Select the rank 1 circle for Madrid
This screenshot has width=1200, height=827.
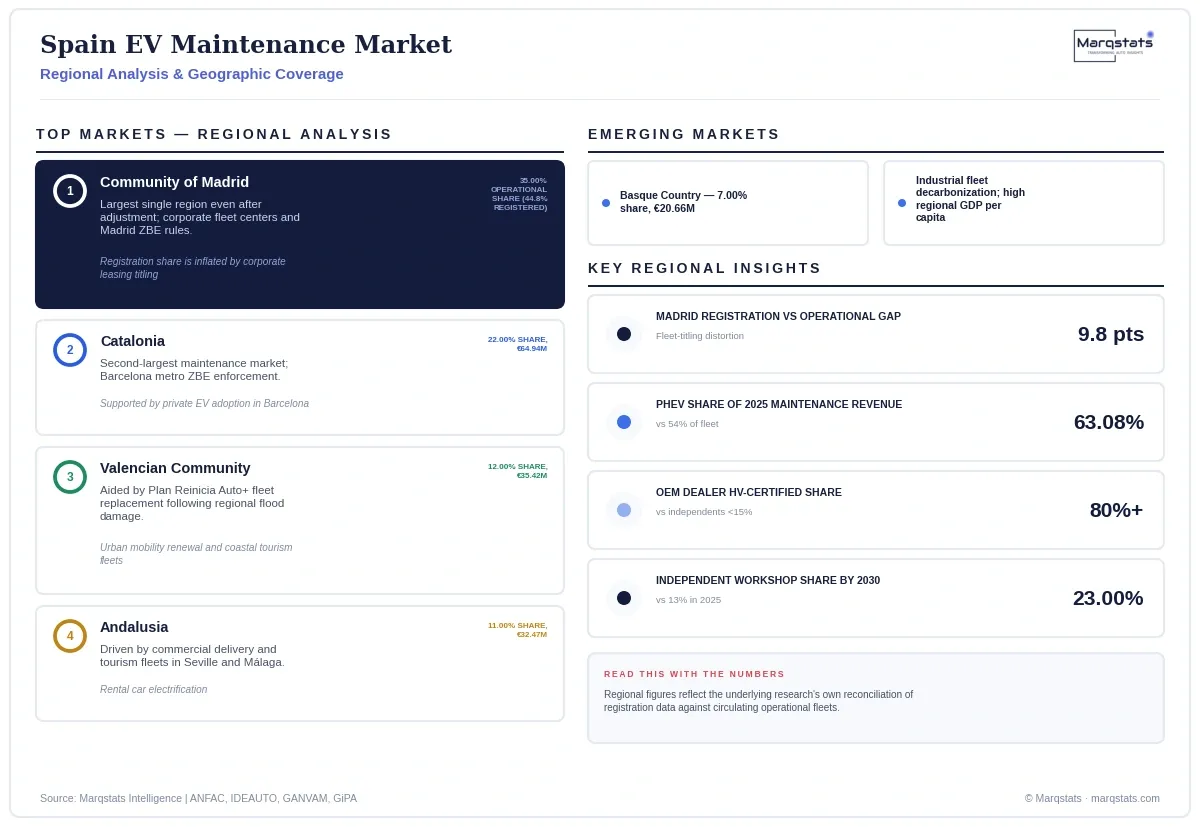click(x=70, y=191)
